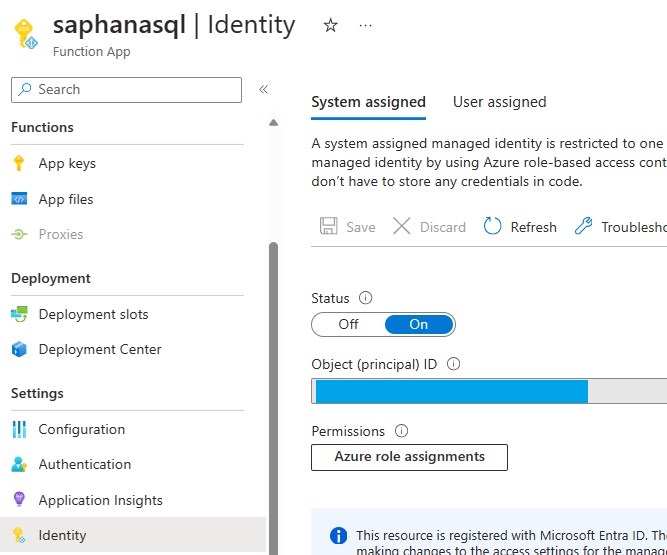Click the Search input field
The height and width of the screenshot is (555, 667).
[126, 90]
